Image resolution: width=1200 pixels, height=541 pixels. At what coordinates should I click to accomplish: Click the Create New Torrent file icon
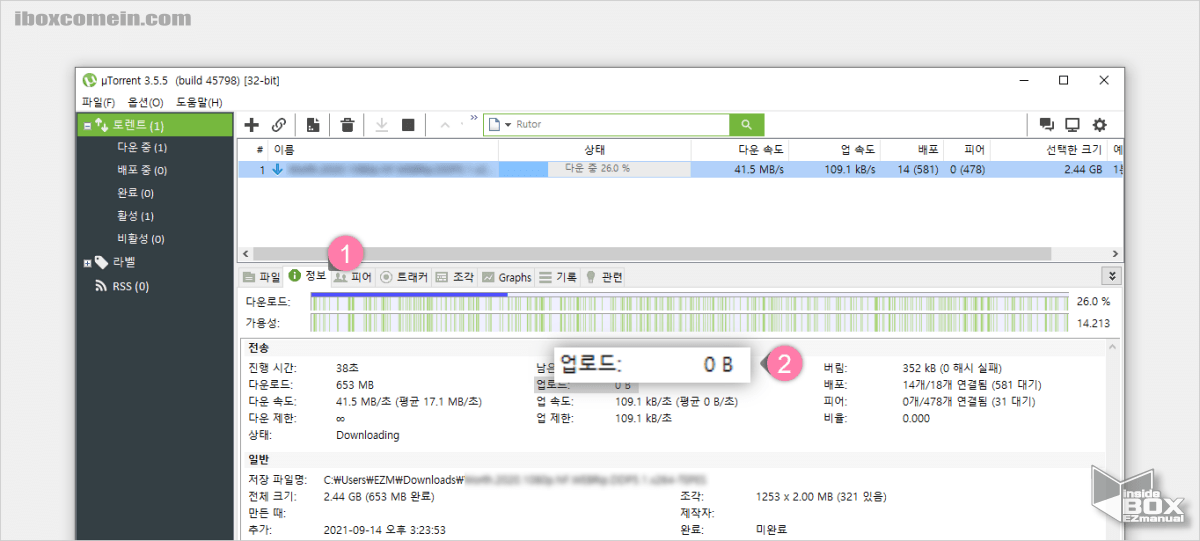tap(313, 125)
